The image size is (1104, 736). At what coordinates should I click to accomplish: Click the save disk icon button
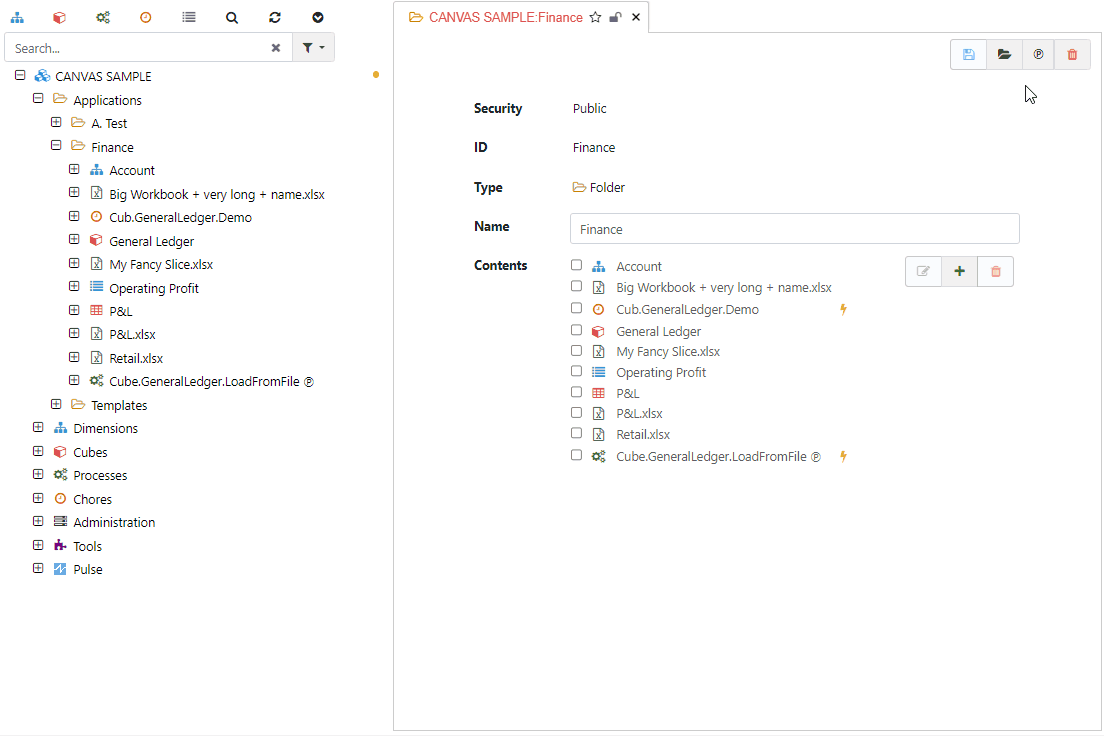968,55
